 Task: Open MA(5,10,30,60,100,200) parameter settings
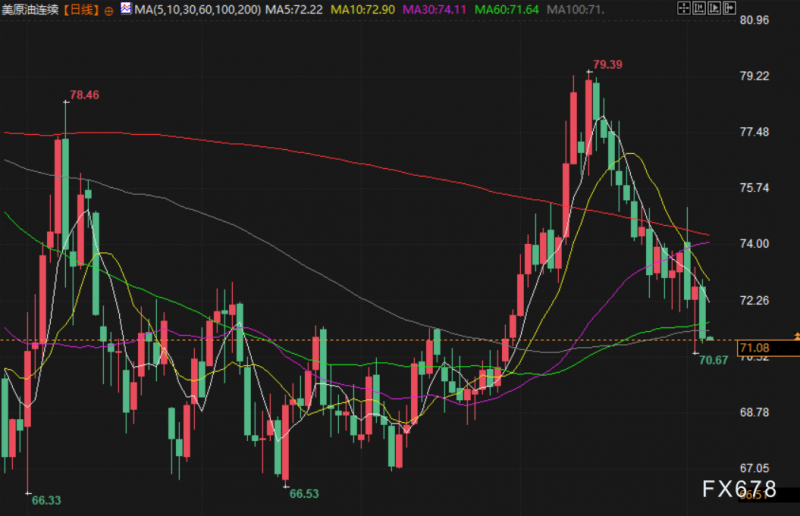click(x=197, y=10)
